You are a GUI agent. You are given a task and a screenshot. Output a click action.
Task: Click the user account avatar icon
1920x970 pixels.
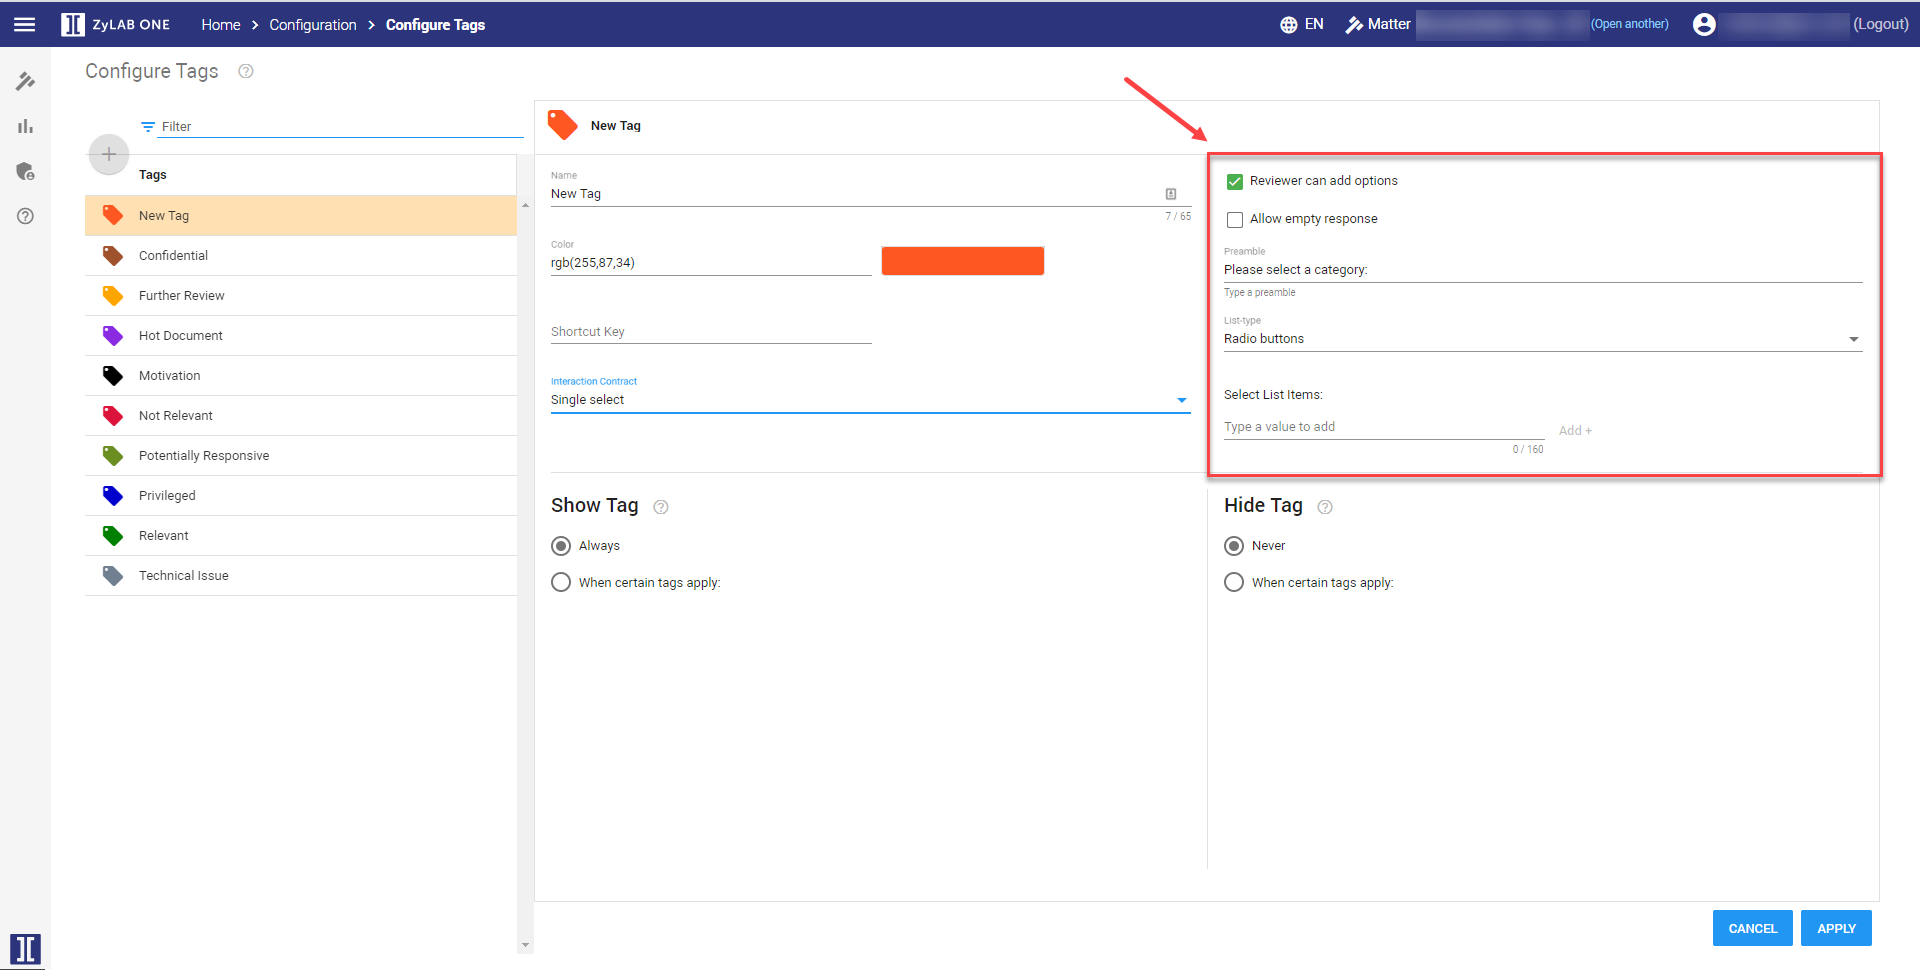coord(1704,25)
